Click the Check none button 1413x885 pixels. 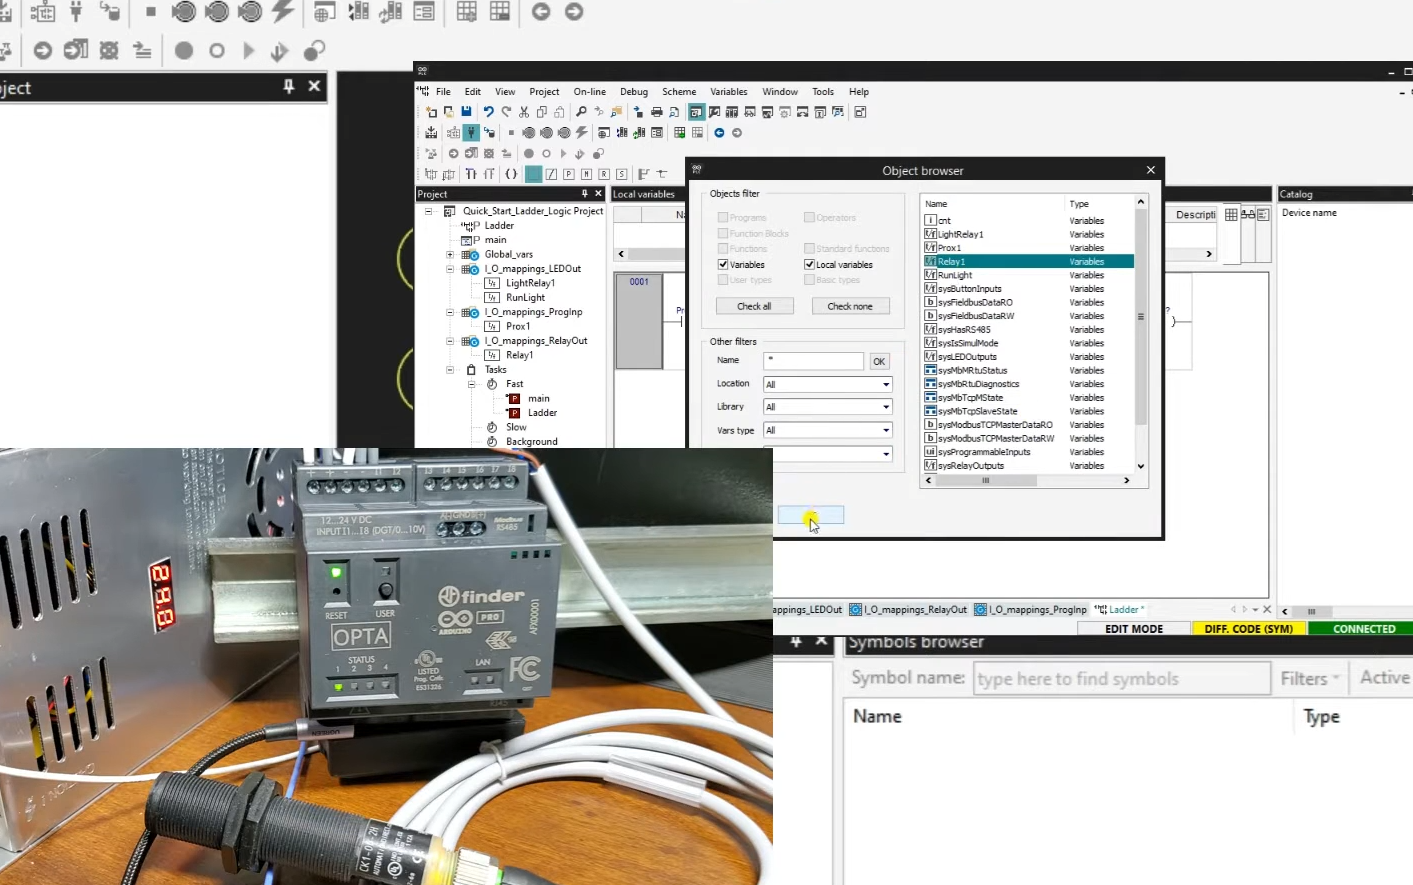(x=851, y=306)
